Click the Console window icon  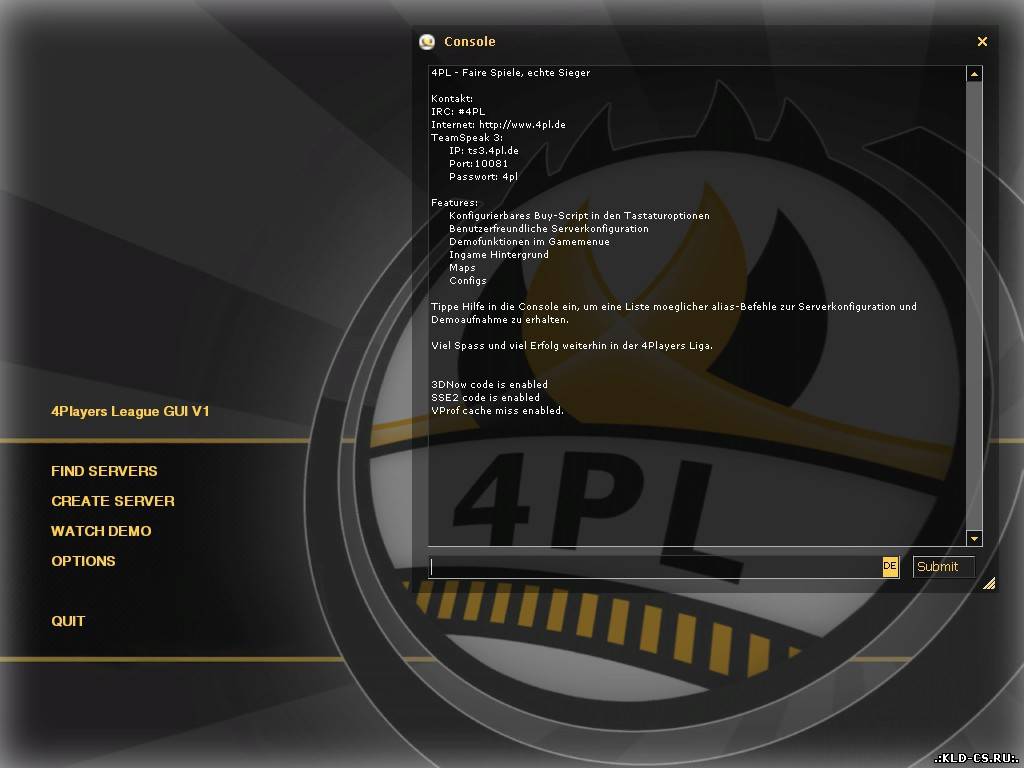427,41
